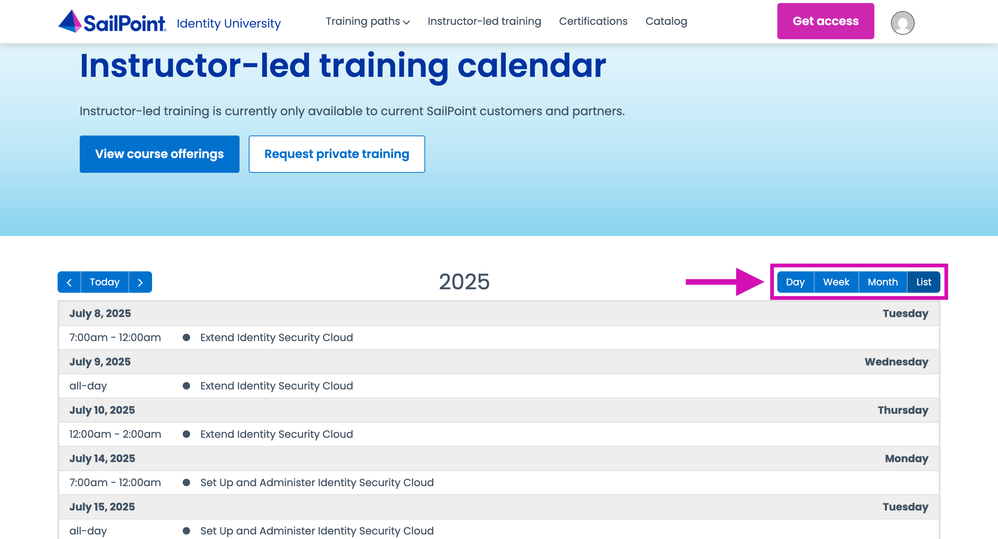Go to next calendar period arrow

coord(140,283)
